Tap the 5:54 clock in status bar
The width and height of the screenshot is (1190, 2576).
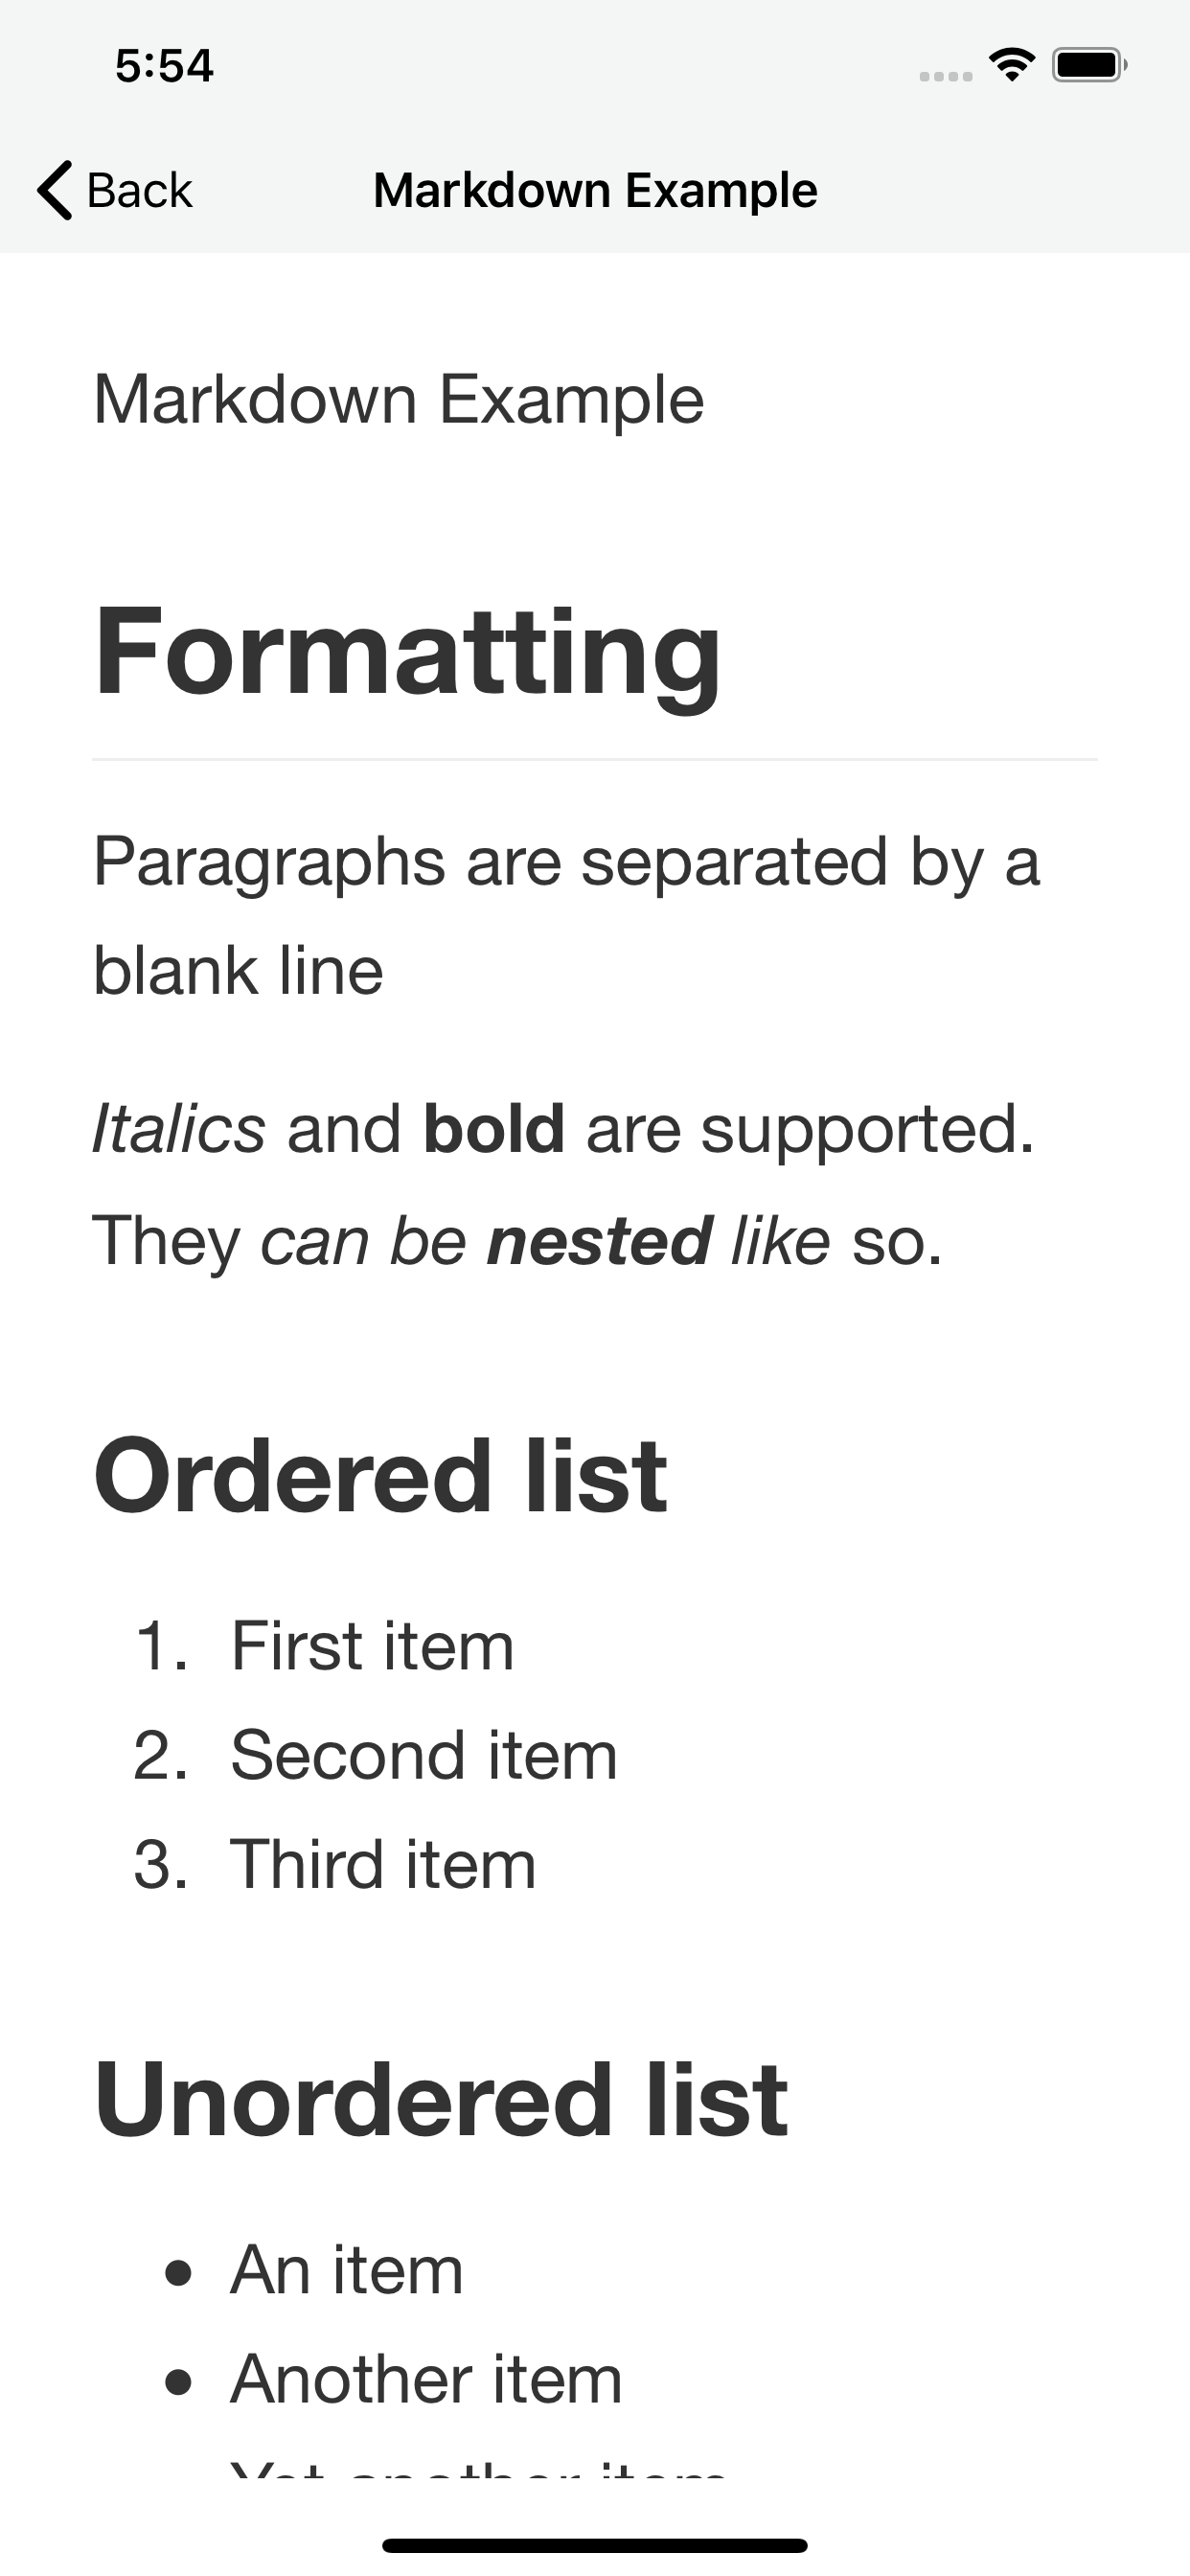(x=164, y=66)
